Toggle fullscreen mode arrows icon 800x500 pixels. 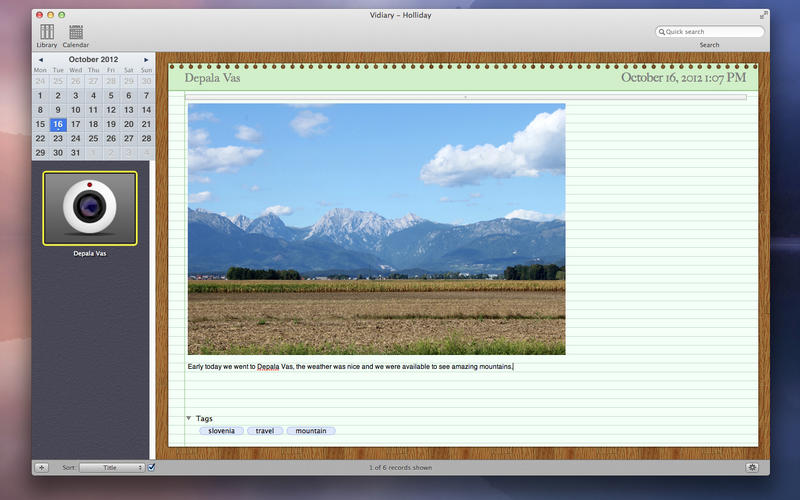[763, 15]
